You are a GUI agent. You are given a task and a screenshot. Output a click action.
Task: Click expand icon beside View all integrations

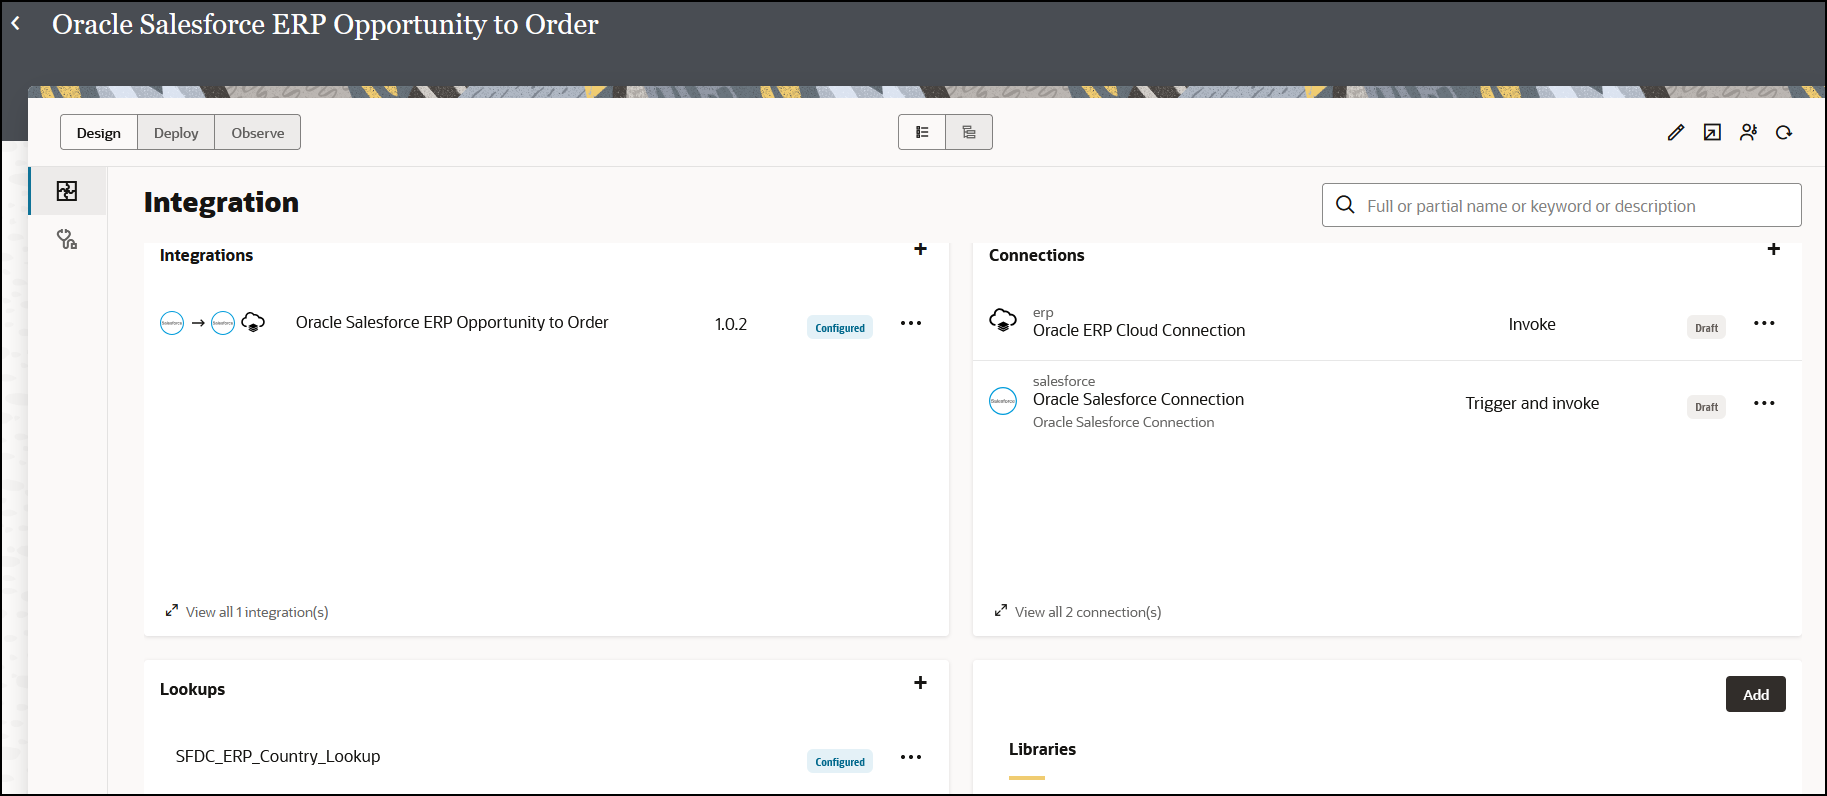click(x=172, y=610)
